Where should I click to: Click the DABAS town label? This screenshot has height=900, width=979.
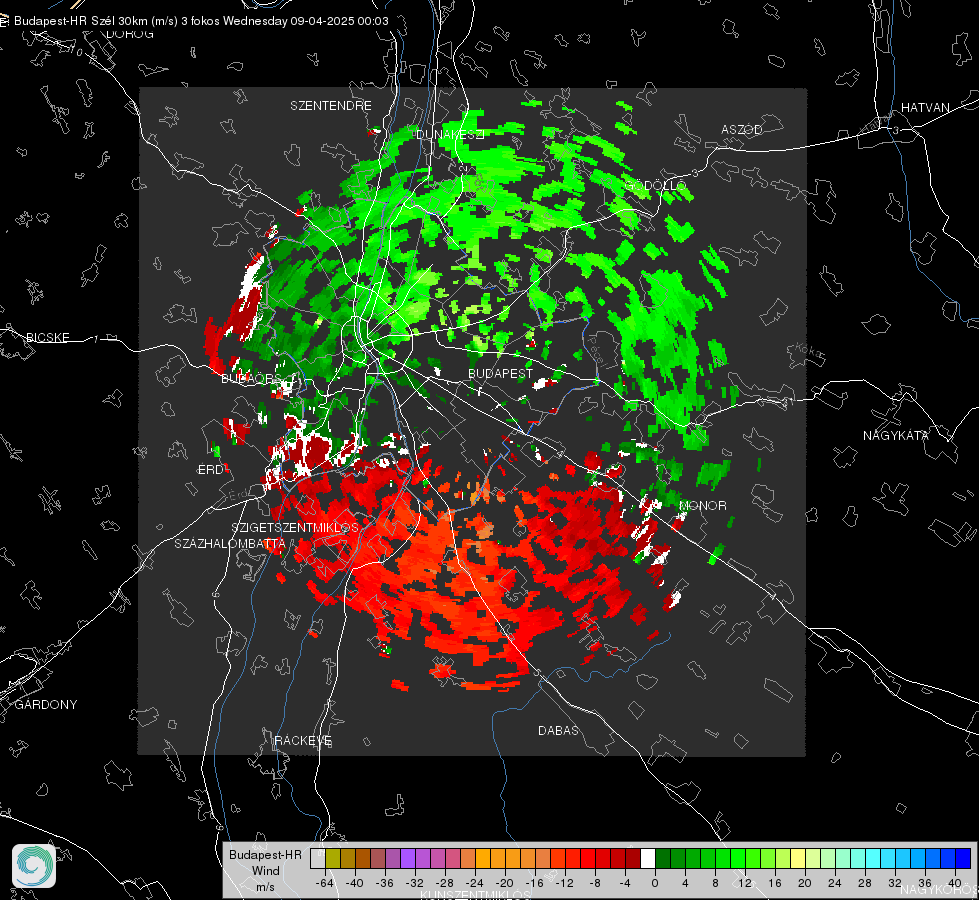click(558, 730)
